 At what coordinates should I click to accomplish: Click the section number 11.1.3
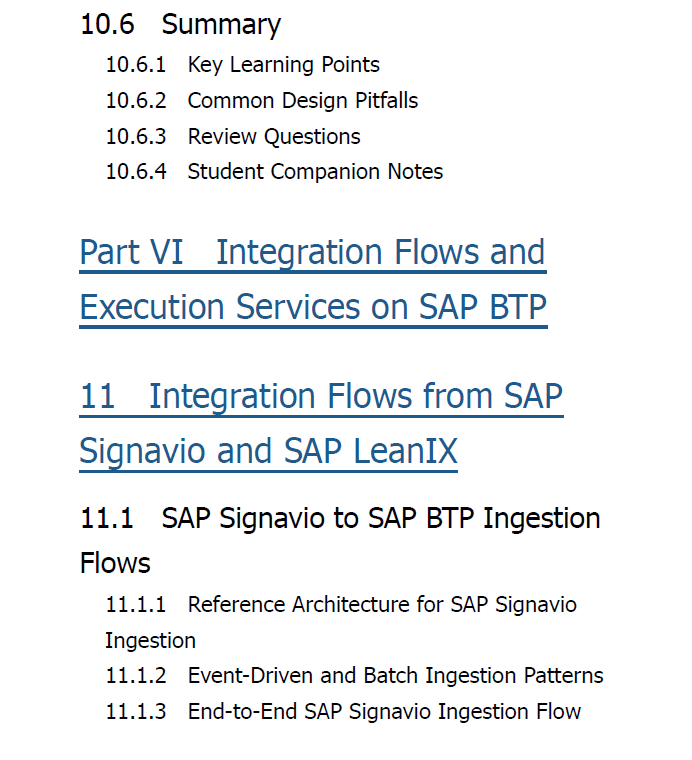point(136,712)
